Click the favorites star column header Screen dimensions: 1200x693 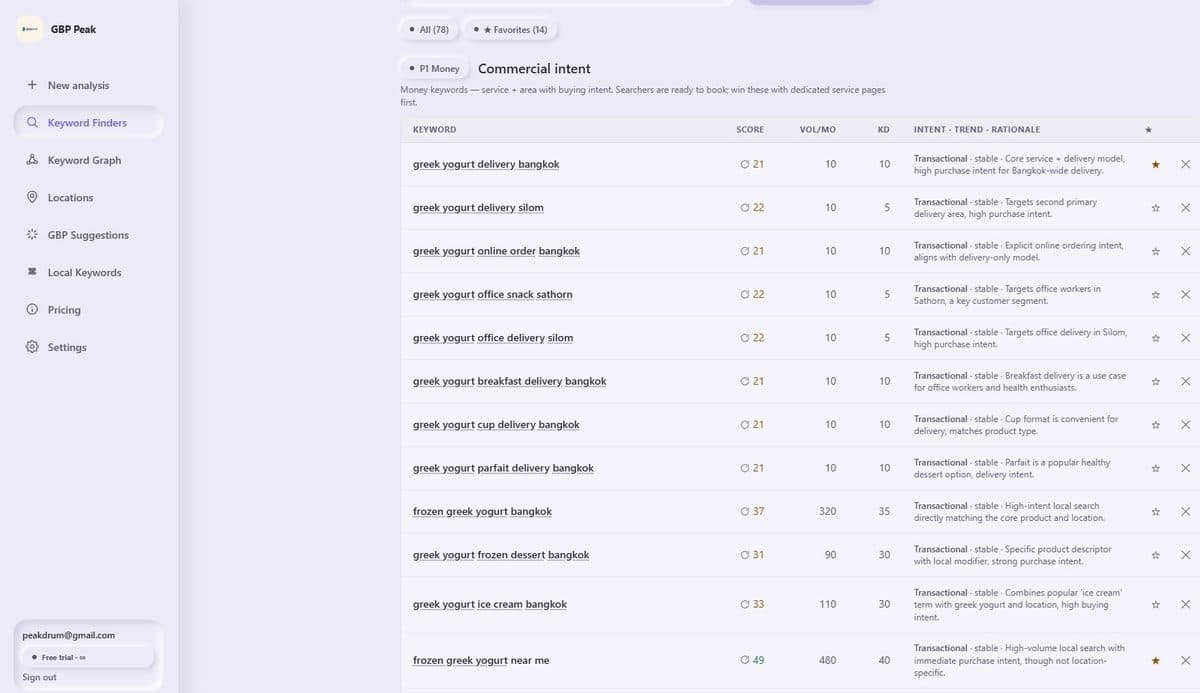pos(1149,130)
